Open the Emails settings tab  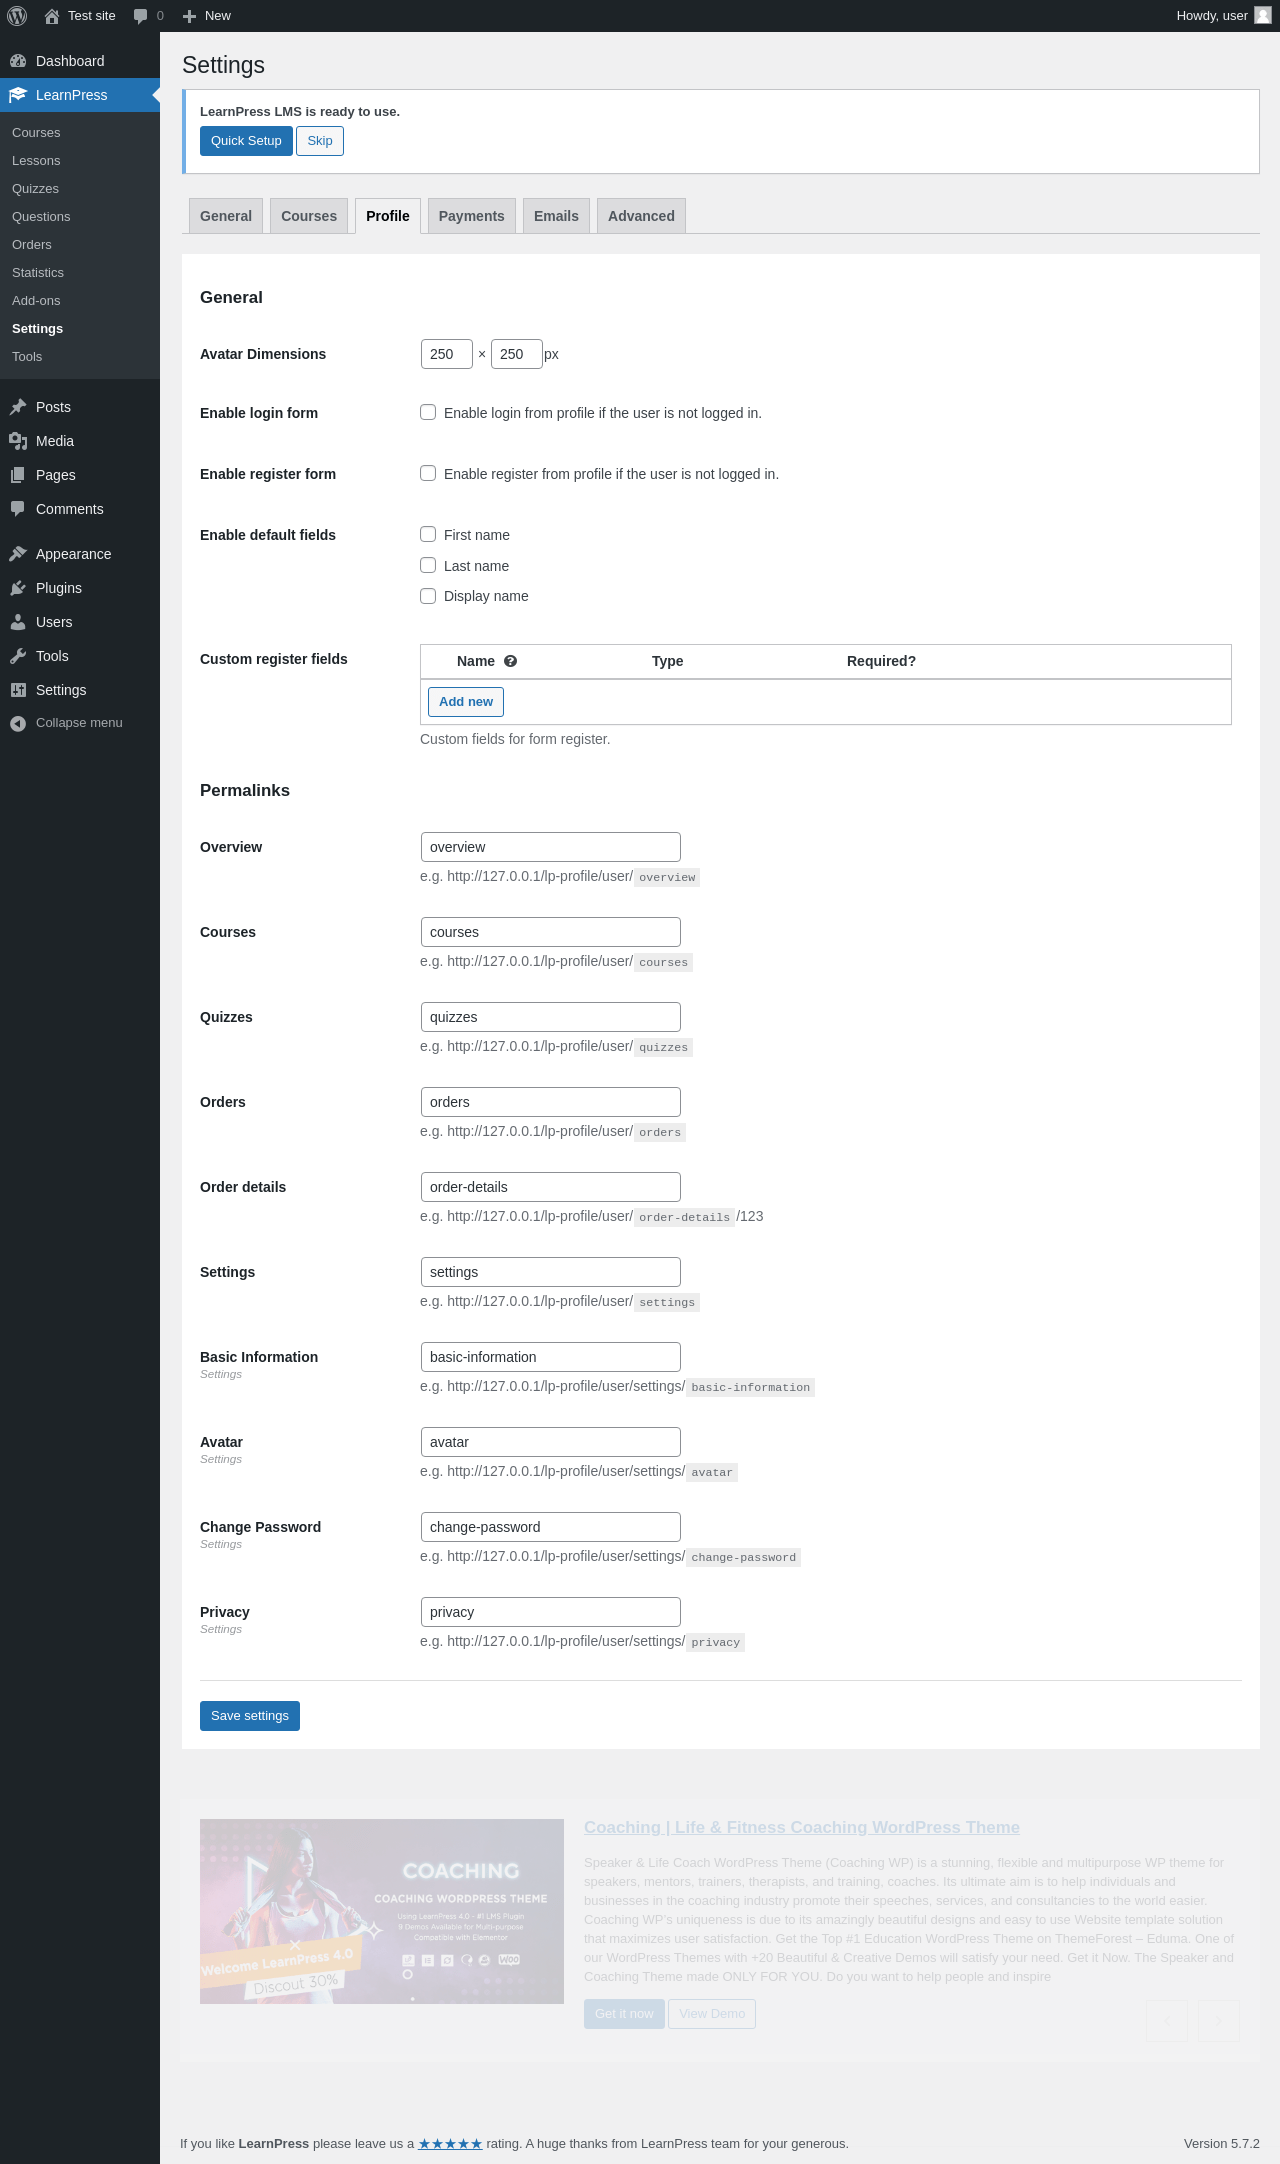point(556,216)
